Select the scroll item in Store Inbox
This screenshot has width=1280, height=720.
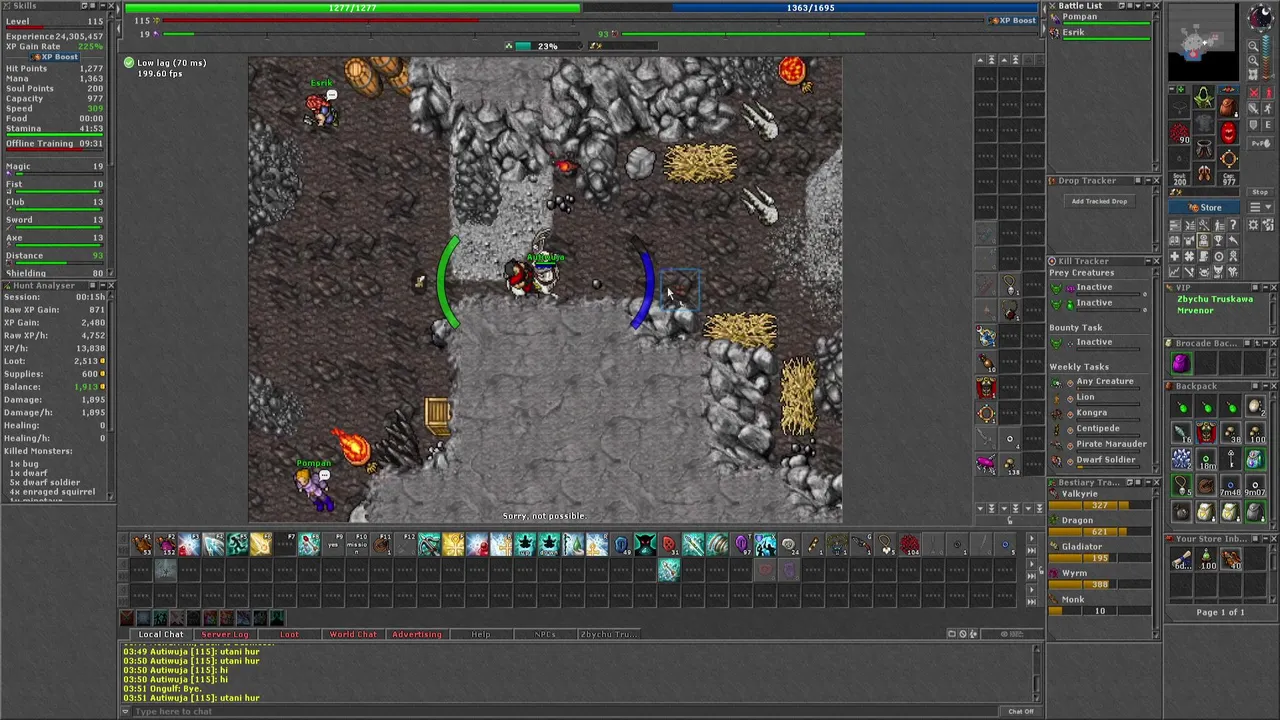coord(1181,558)
